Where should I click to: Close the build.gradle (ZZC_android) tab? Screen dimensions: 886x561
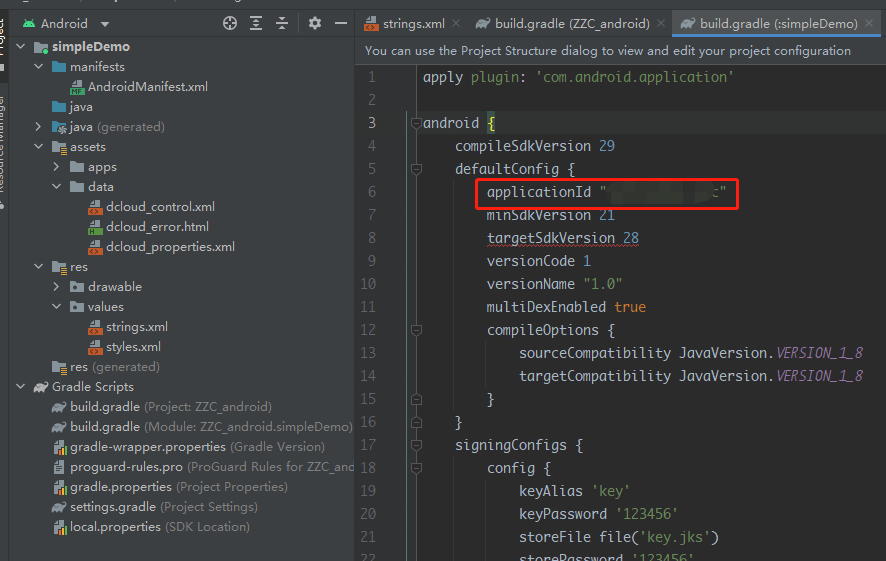point(662,23)
